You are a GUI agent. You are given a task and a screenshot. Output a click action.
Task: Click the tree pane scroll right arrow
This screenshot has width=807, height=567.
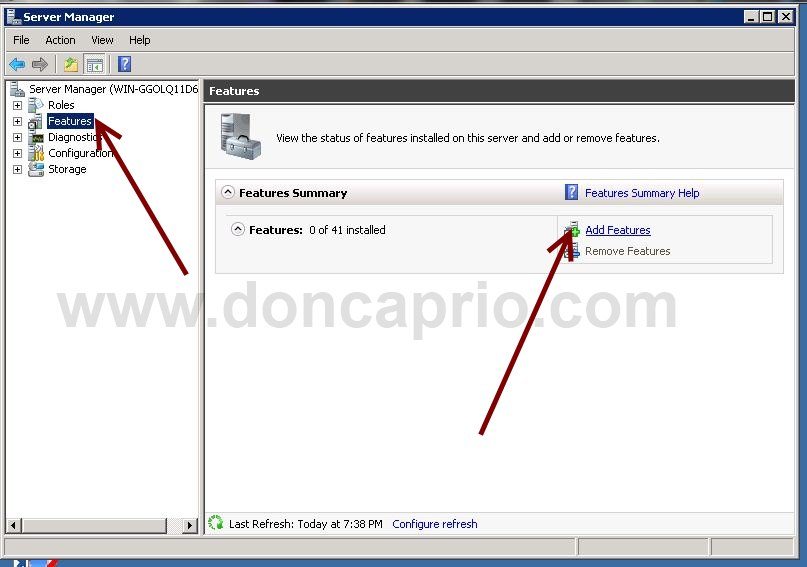[x=190, y=525]
